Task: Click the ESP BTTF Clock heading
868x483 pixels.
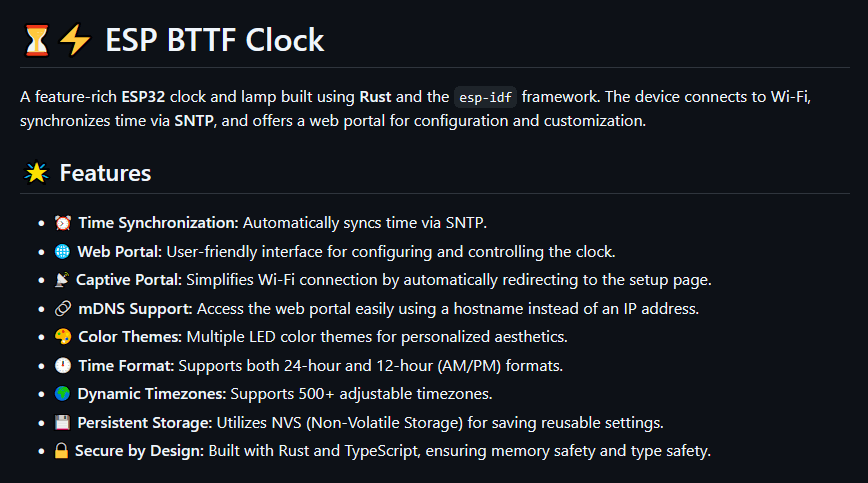Action: click(x=214, y=40)
